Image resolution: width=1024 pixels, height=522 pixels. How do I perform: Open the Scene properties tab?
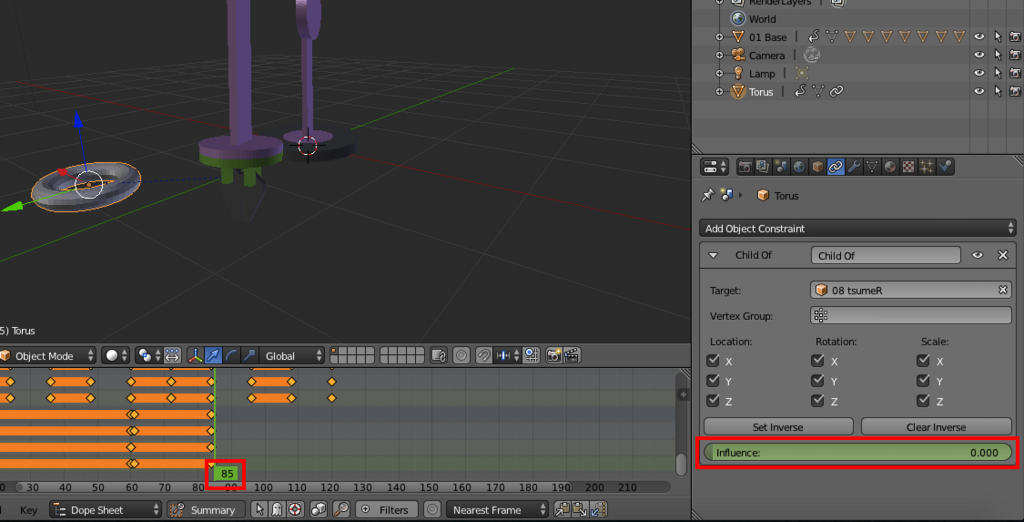click(x=781, y=167)
